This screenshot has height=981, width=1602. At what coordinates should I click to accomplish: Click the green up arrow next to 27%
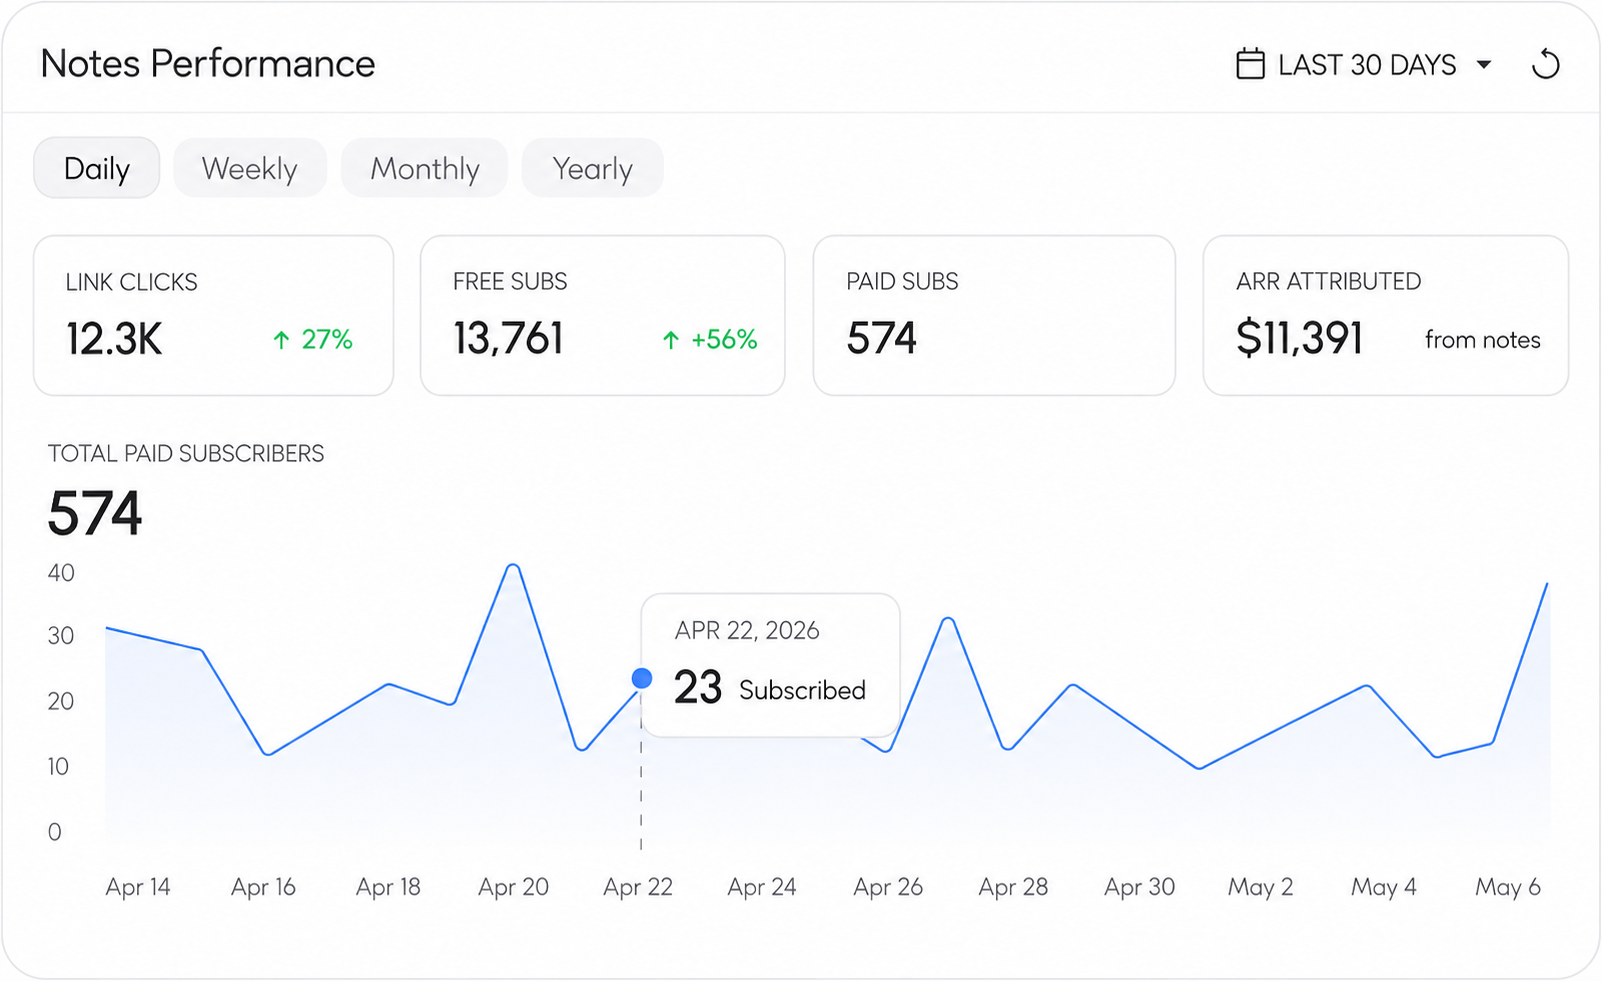pos(282,340)
